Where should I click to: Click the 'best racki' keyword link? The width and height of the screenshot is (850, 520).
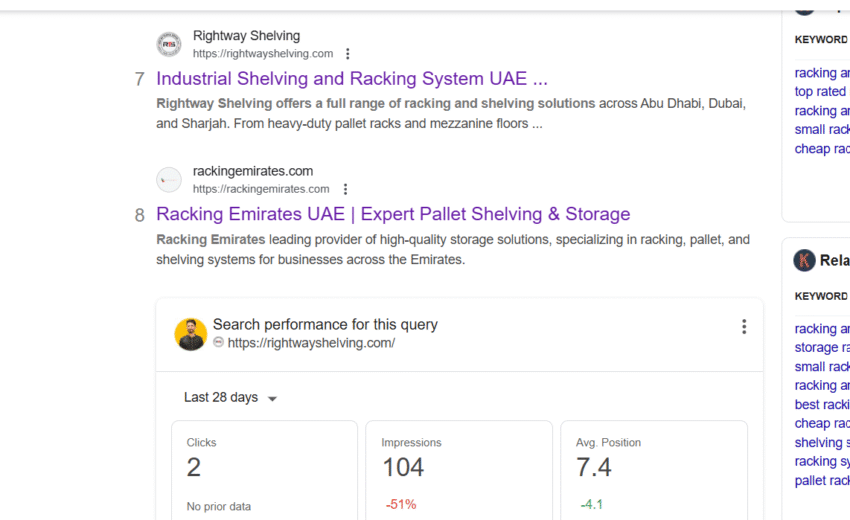click(x=821, y=405)
